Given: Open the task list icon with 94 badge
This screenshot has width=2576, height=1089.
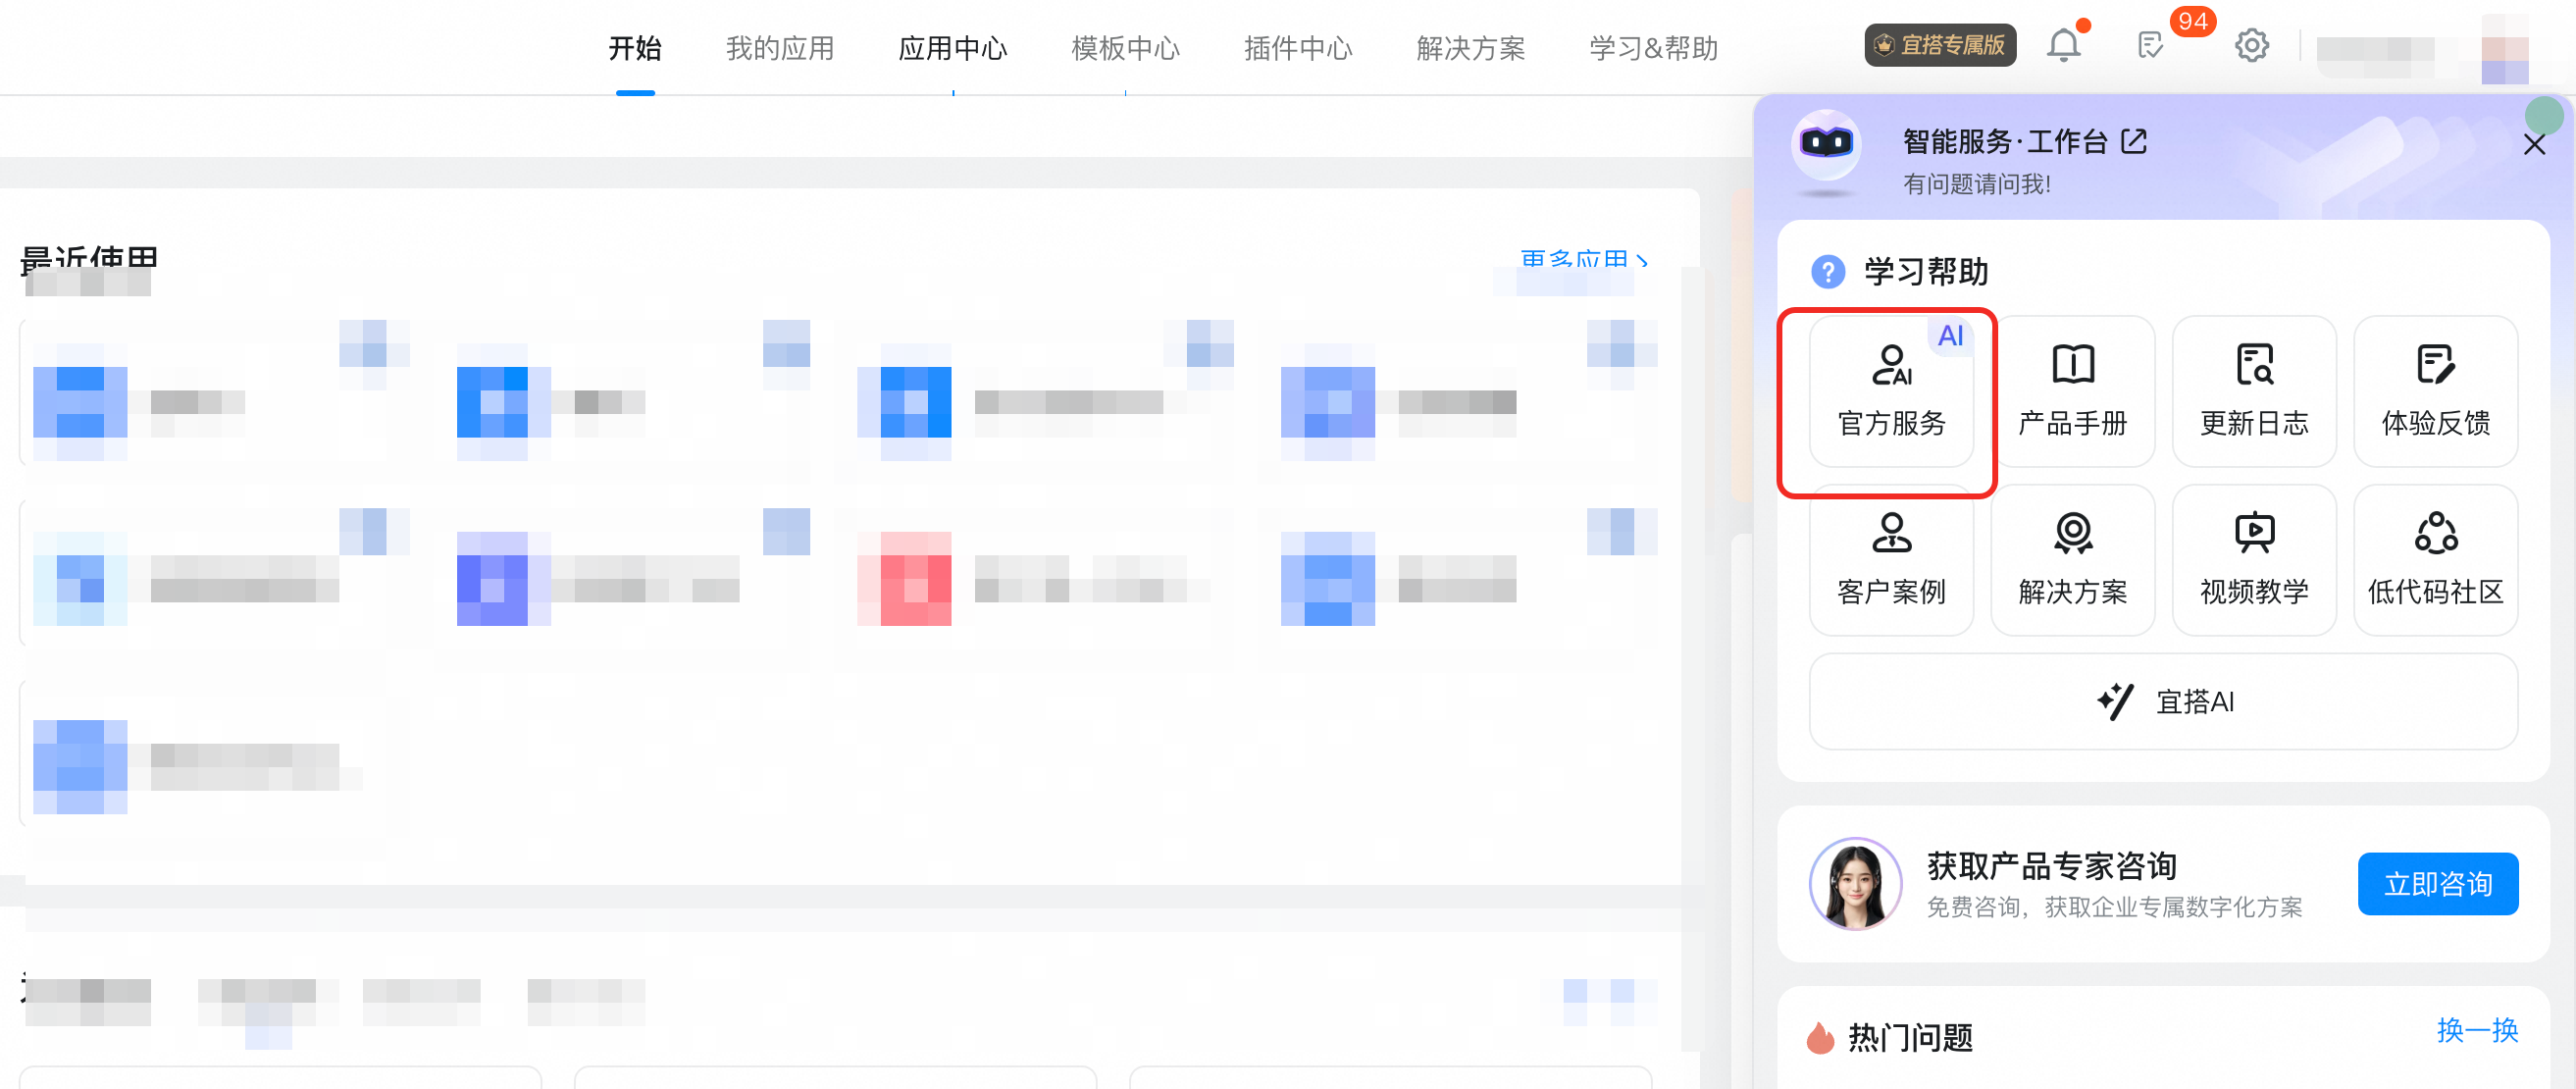Looking at the screenshot, I should click(x=2149, y=46).
